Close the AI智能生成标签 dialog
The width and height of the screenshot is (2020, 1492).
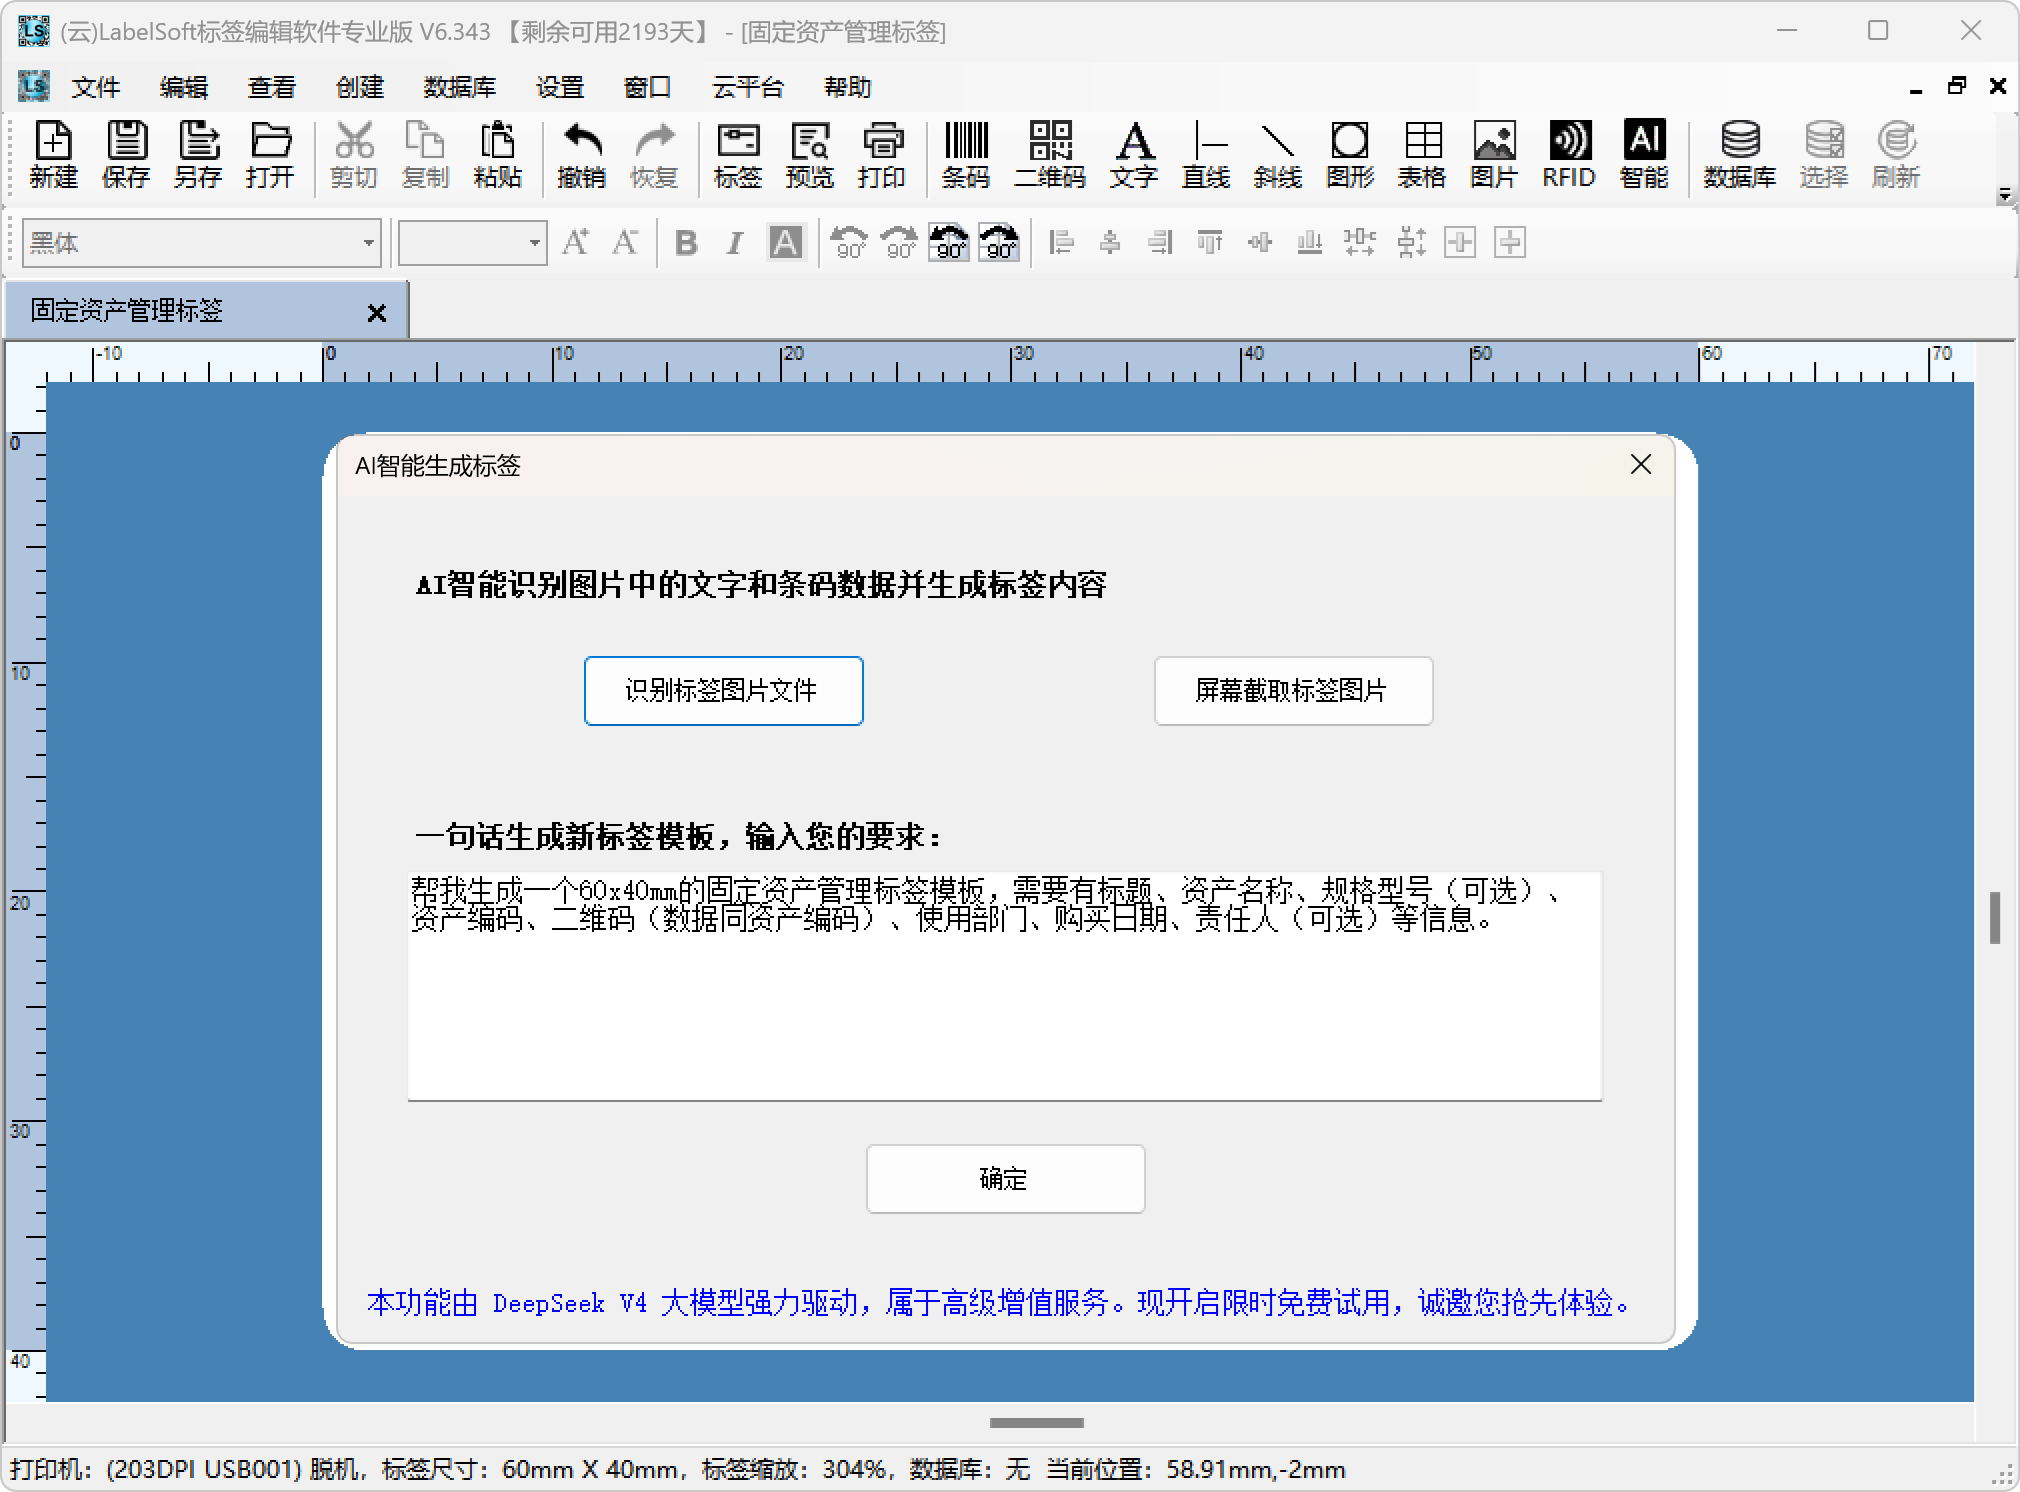pos(1641,465)
